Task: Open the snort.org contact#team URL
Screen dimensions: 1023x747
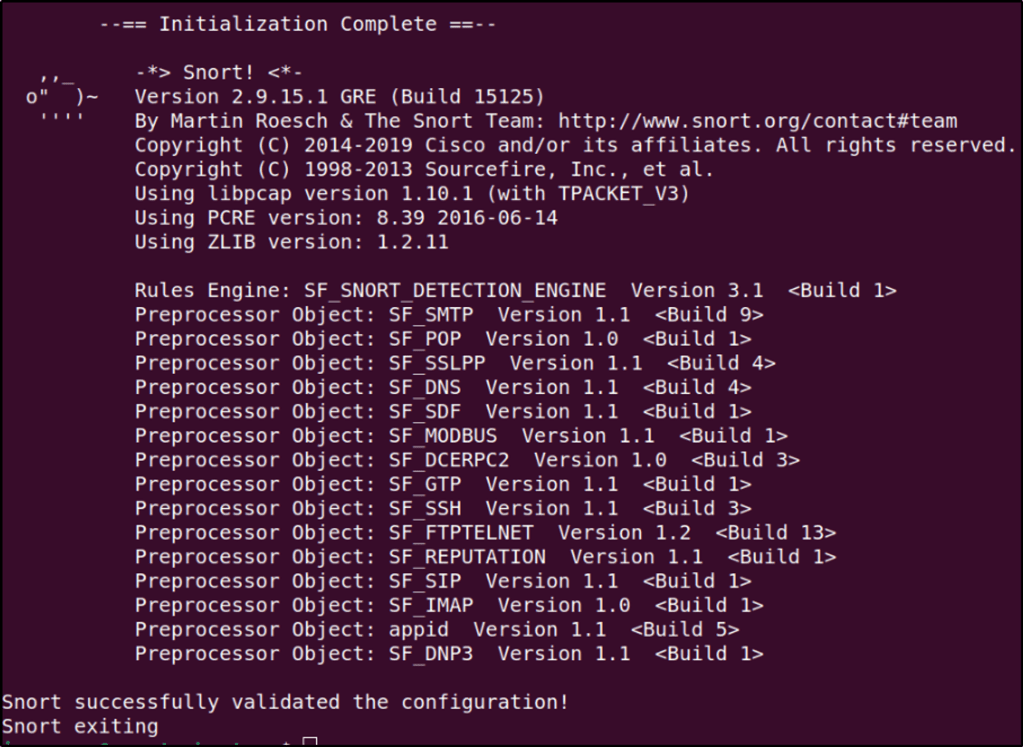Action: point(757,121)
